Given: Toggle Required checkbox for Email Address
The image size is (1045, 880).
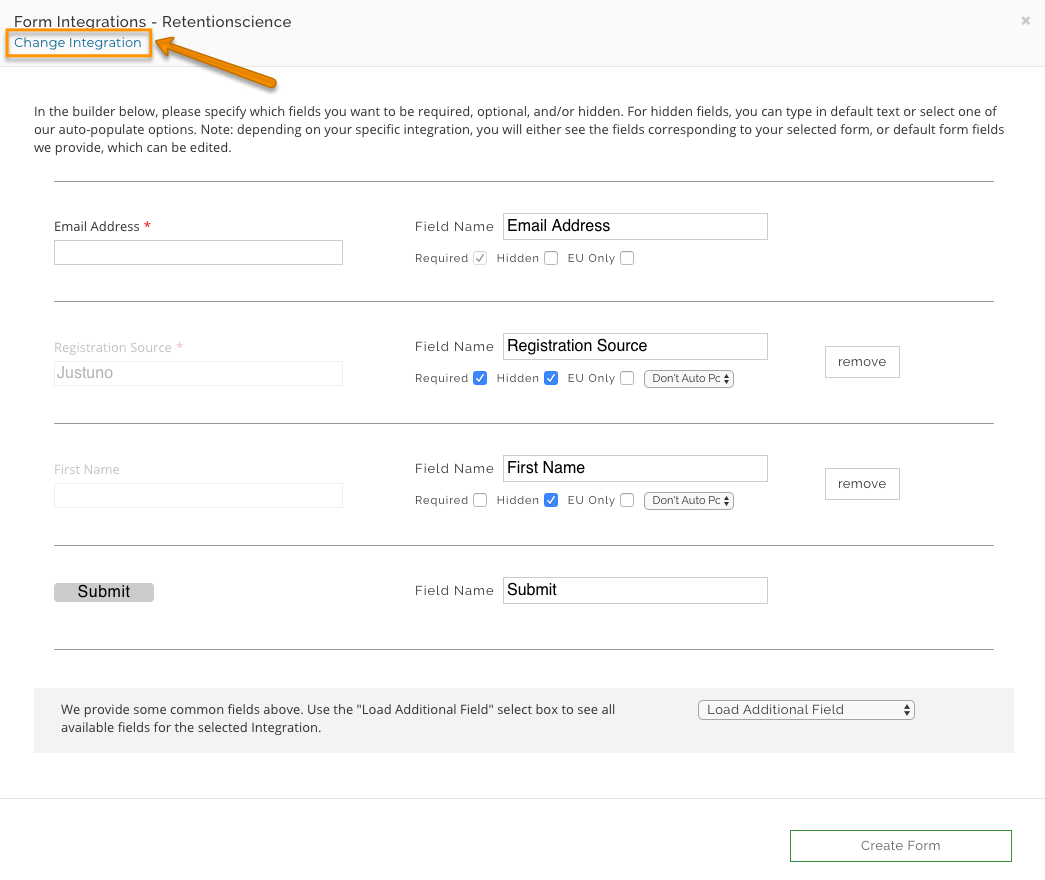Looking at the screenshot, I should click(480, 258).
